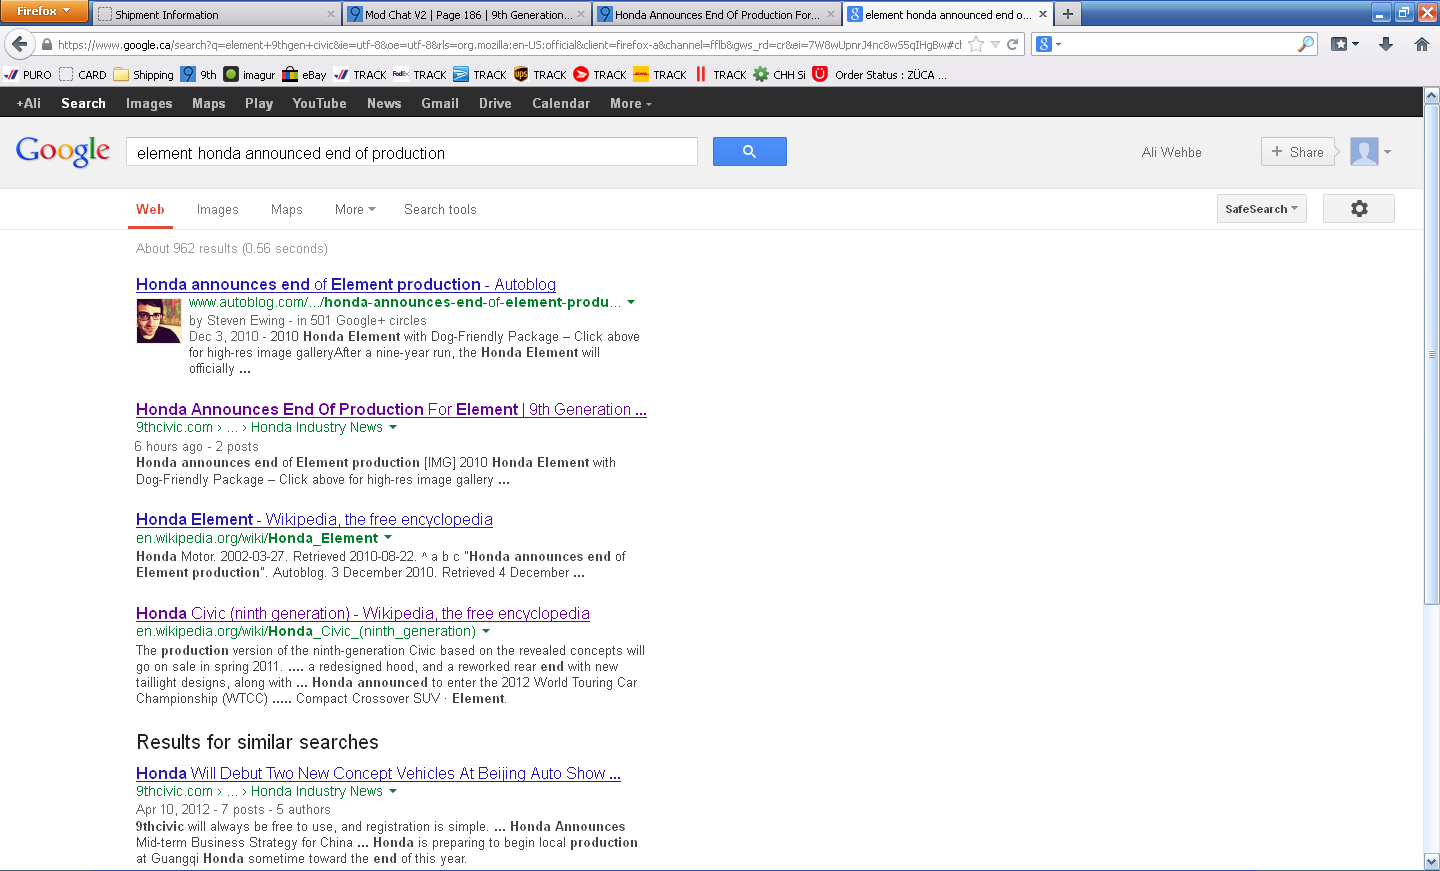
Task: Open the settings gear options
Action: [1358, 209]
